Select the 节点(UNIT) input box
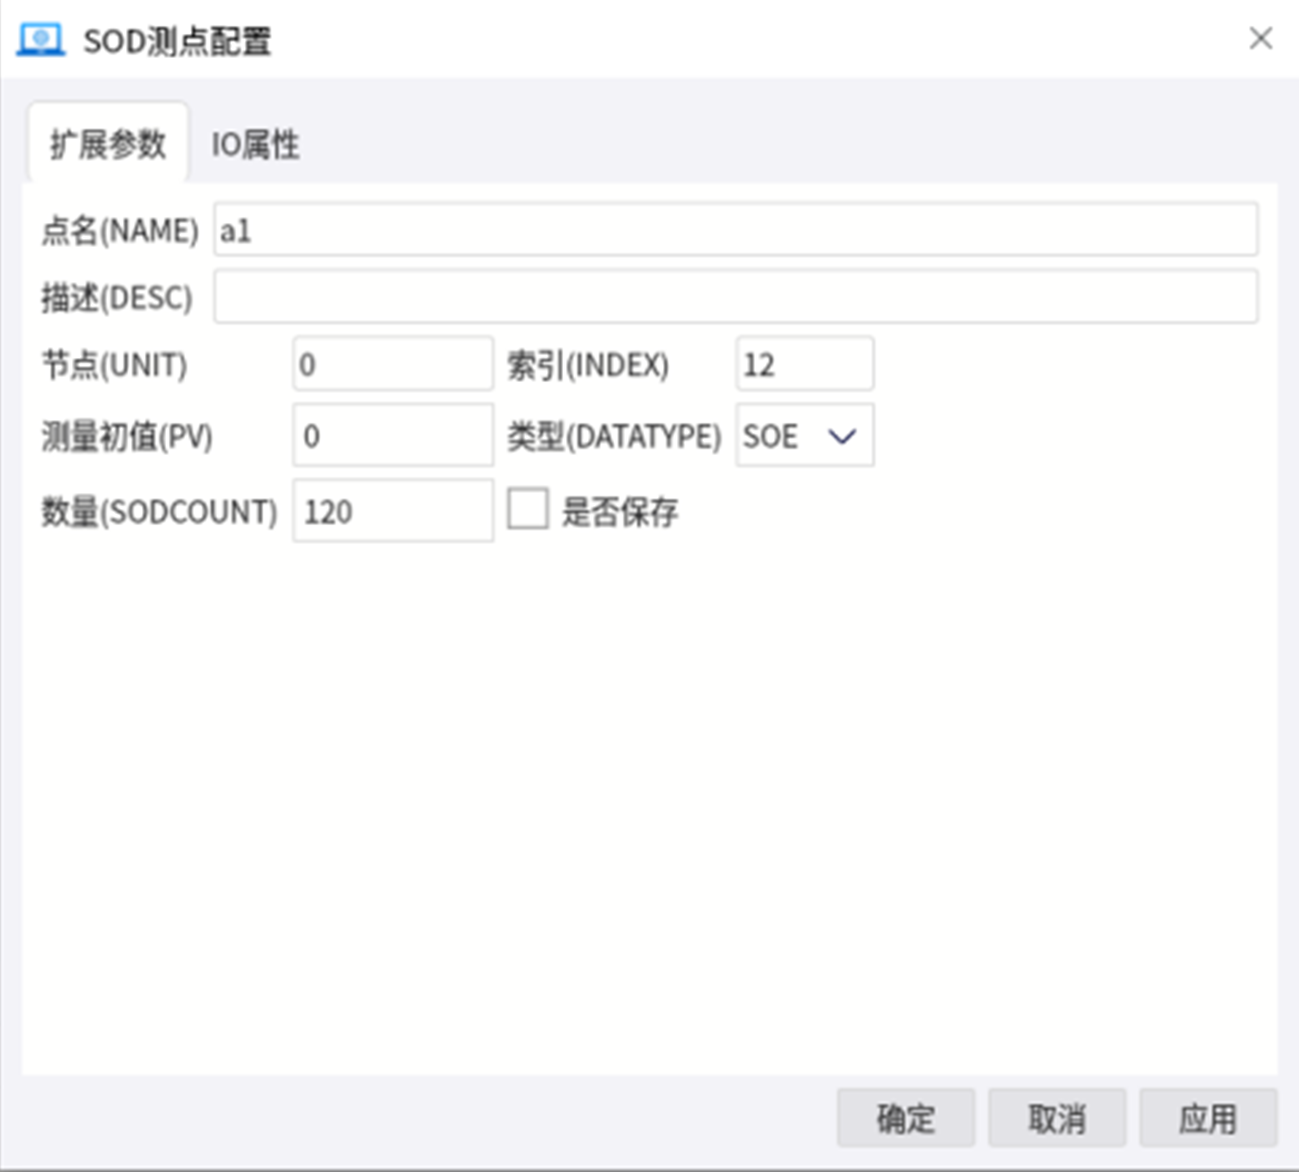The image size is (1299, 1172). click(392, 364)
